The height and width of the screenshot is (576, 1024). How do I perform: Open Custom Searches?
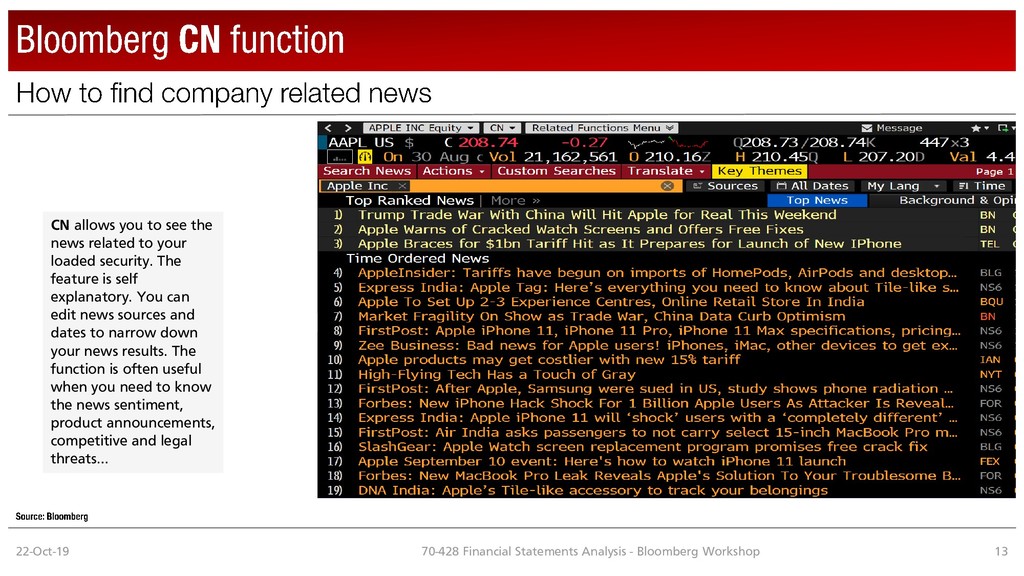pyautogui.click(x=556, y=171)
